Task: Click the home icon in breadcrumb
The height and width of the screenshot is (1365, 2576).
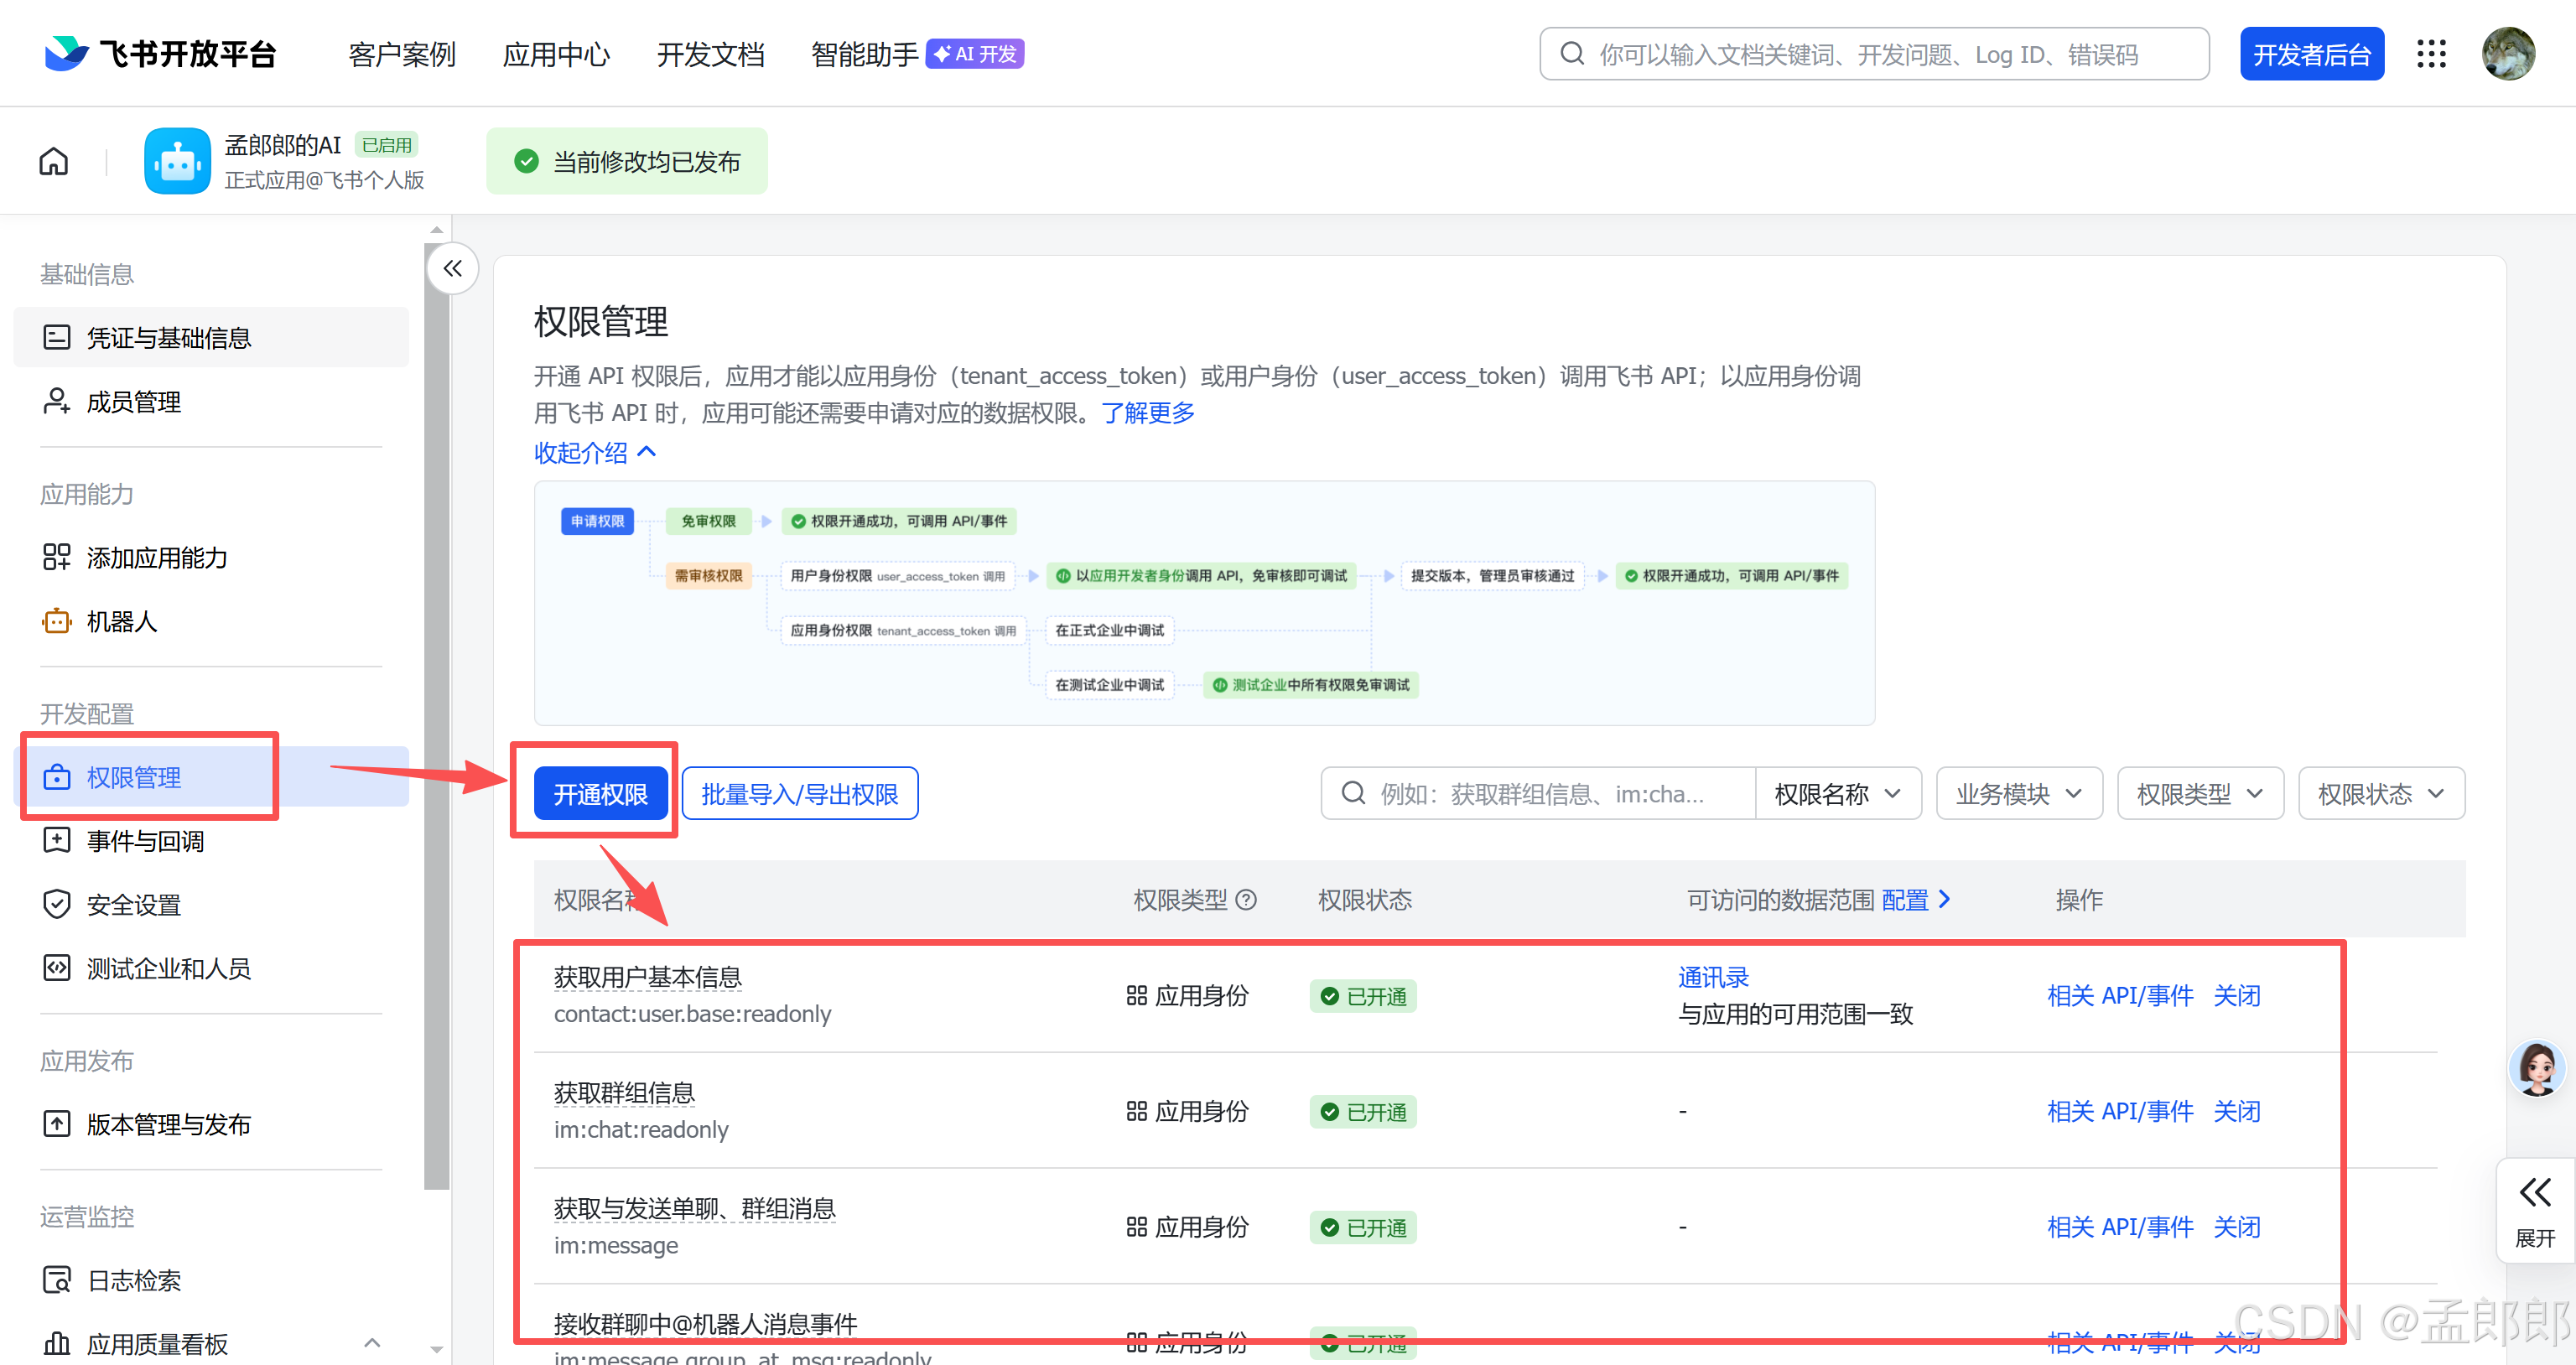Action: point(54,161)
